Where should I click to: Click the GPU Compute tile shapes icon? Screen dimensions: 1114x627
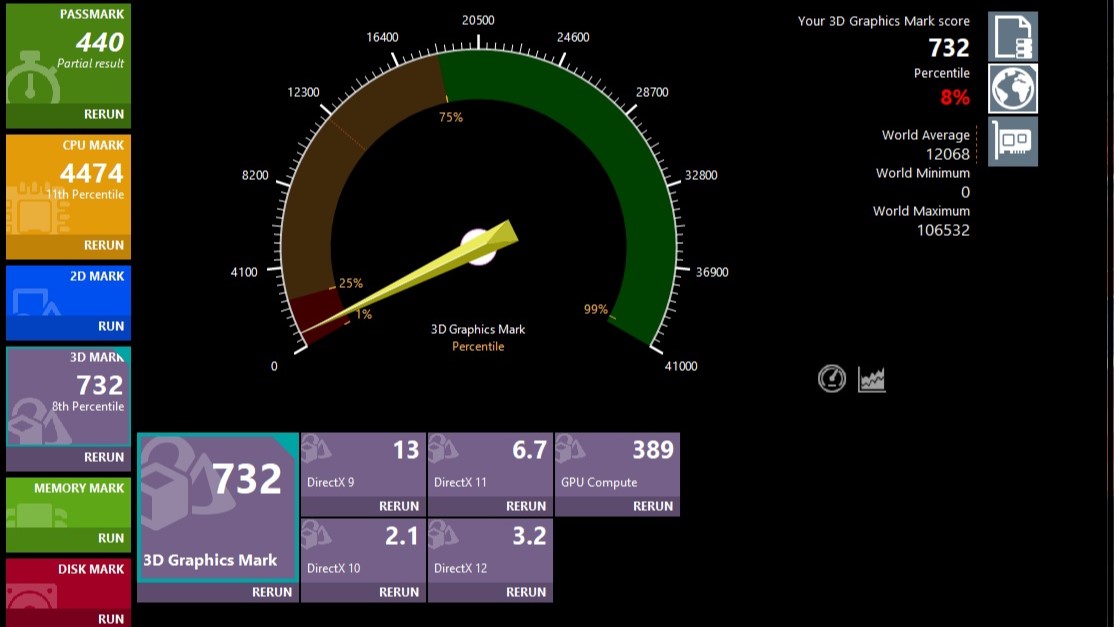click(x=570, y=449)
